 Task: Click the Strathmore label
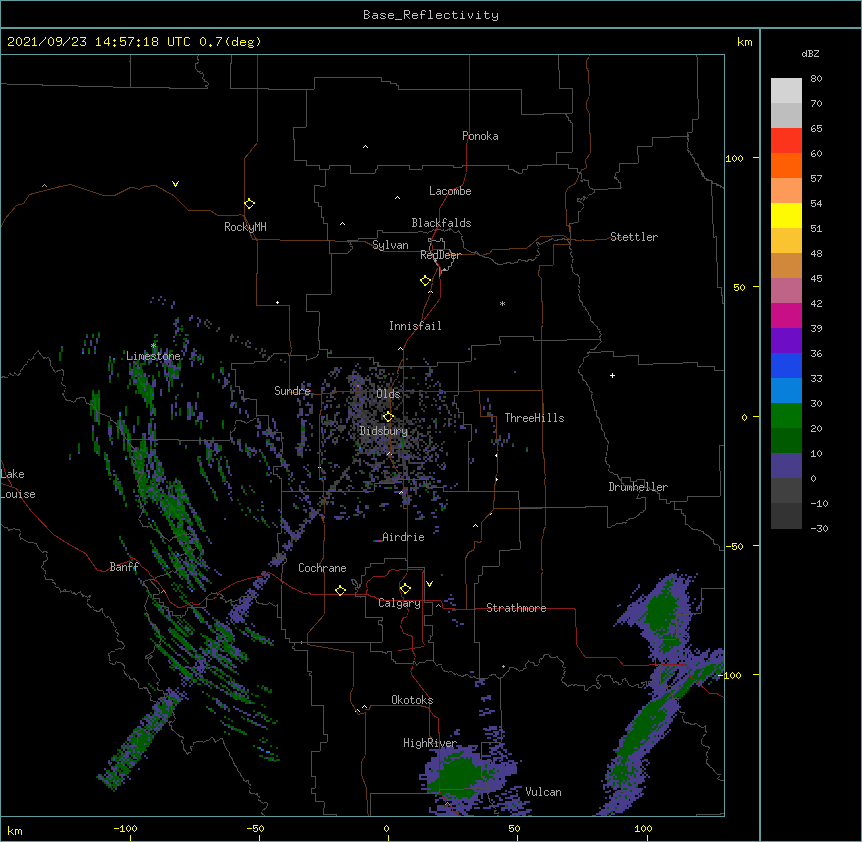click(516, 608)
